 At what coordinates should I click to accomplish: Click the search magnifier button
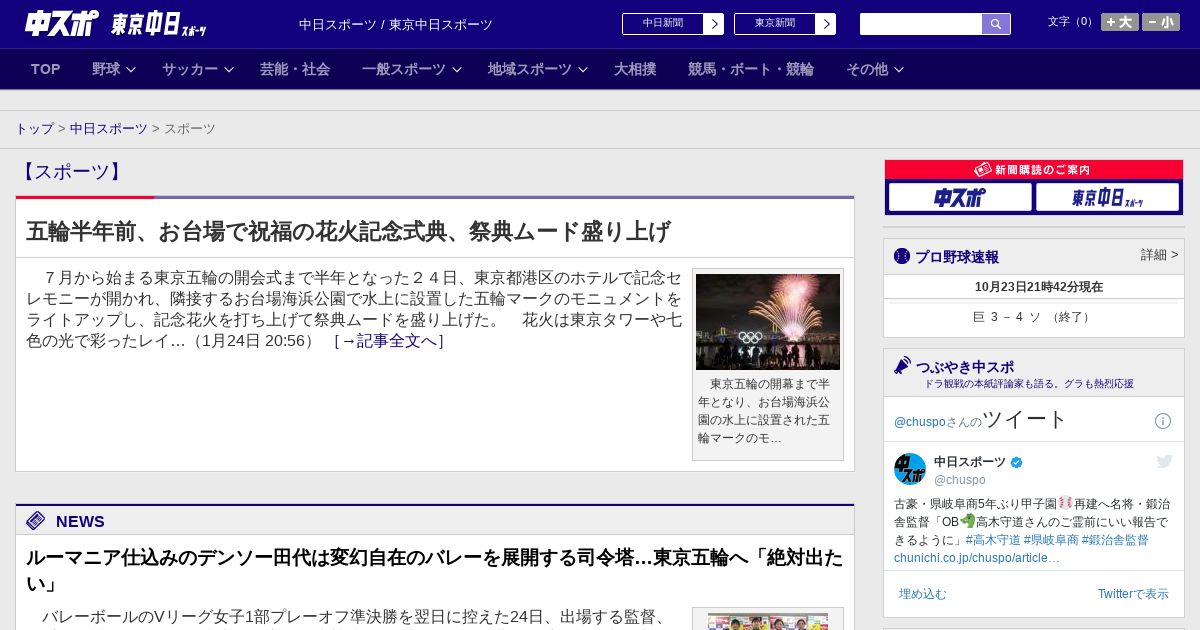[996, 24]
